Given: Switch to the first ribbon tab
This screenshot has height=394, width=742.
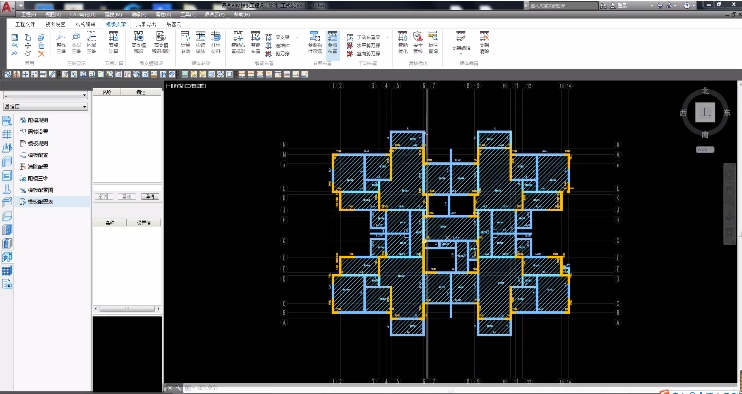Looking at the screenshot, I should click(x=25, y=24).
